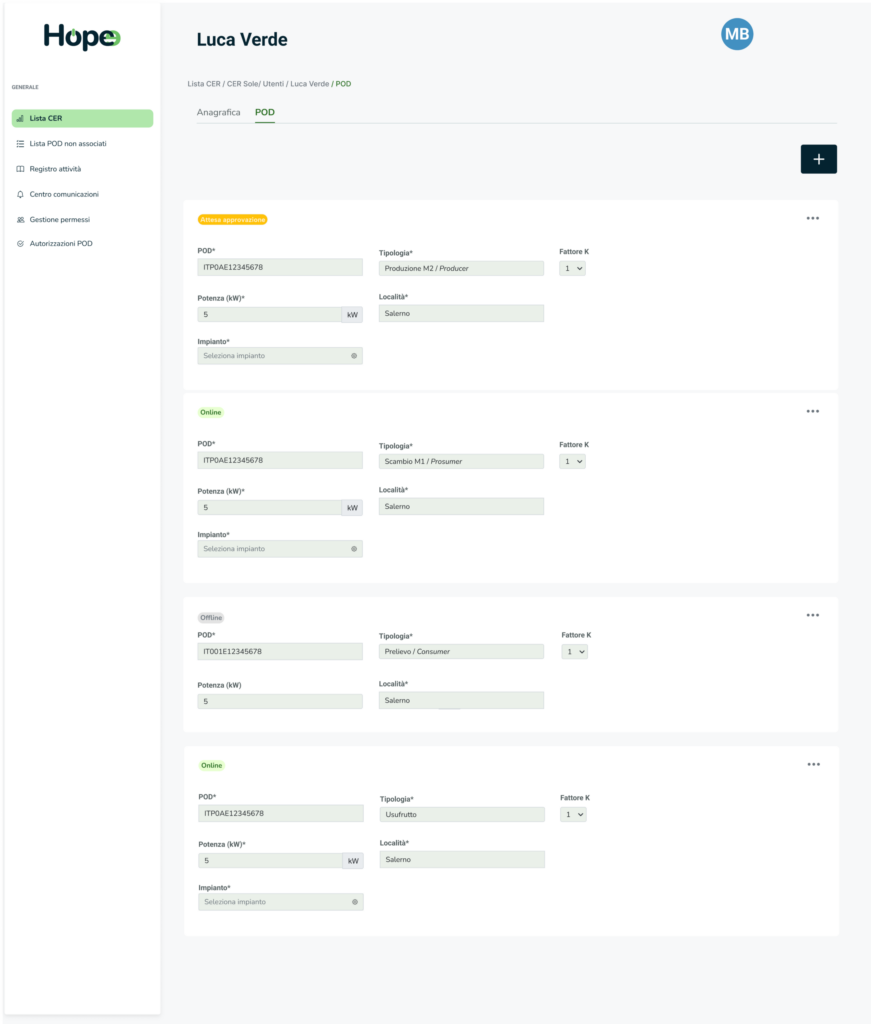The width and height of the screenshot is (871, 1024).
Task: Open Utenti breadcrumb link
Action: [274, 84]
